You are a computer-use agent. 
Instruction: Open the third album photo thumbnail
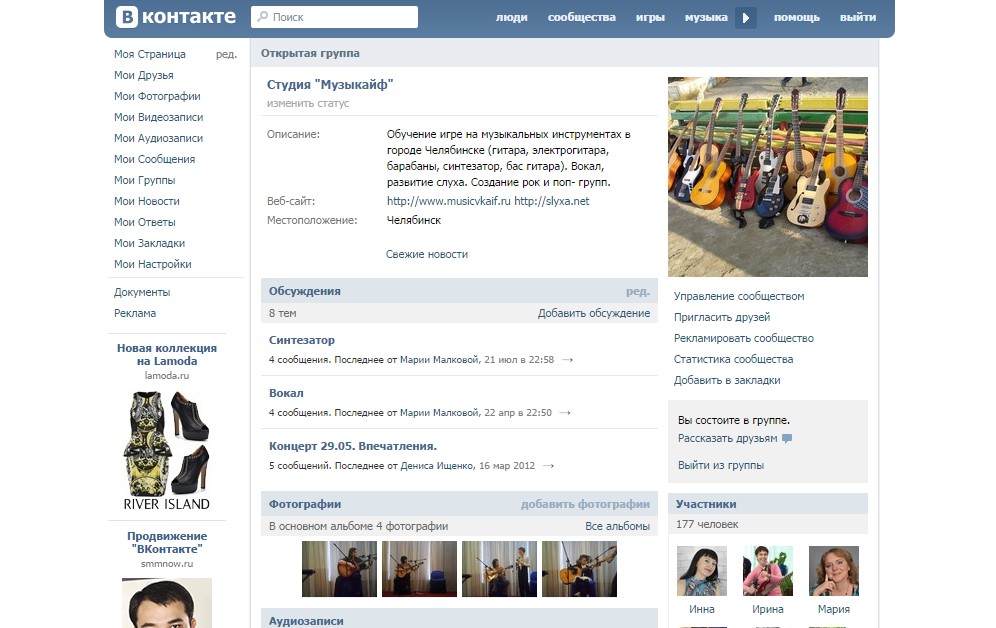click(499, 569)
